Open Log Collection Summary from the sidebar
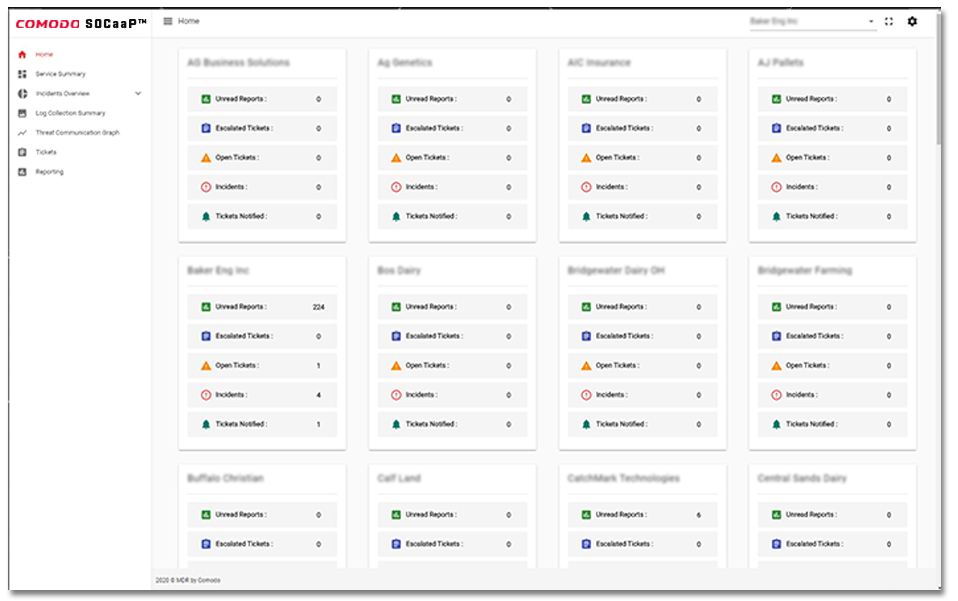This screenshot has width=958, height=601. pos(70,113)
